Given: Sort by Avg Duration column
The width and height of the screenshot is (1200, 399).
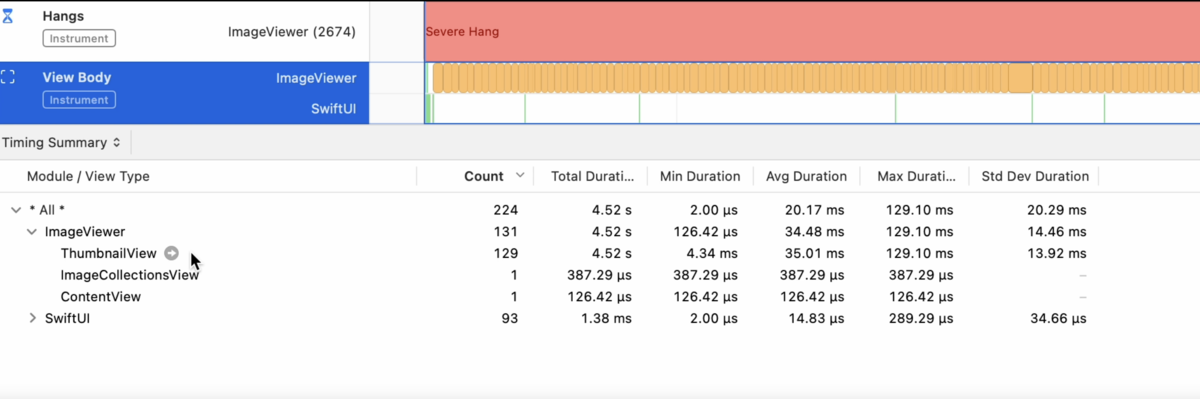Looking at the screenshot, I should click(806, 176).
